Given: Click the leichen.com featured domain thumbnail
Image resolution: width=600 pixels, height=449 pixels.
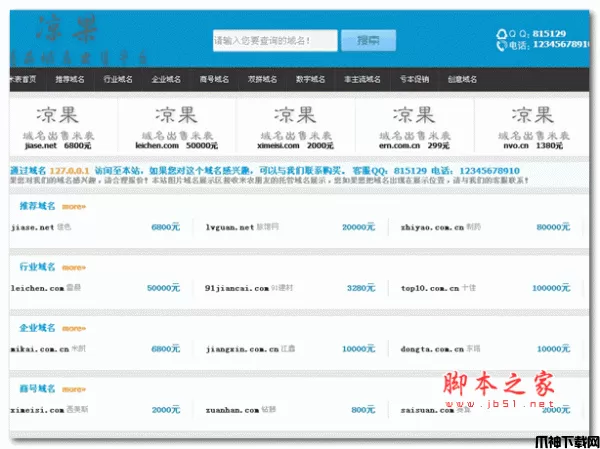Looking at the screenshot, I should [177, 127].
